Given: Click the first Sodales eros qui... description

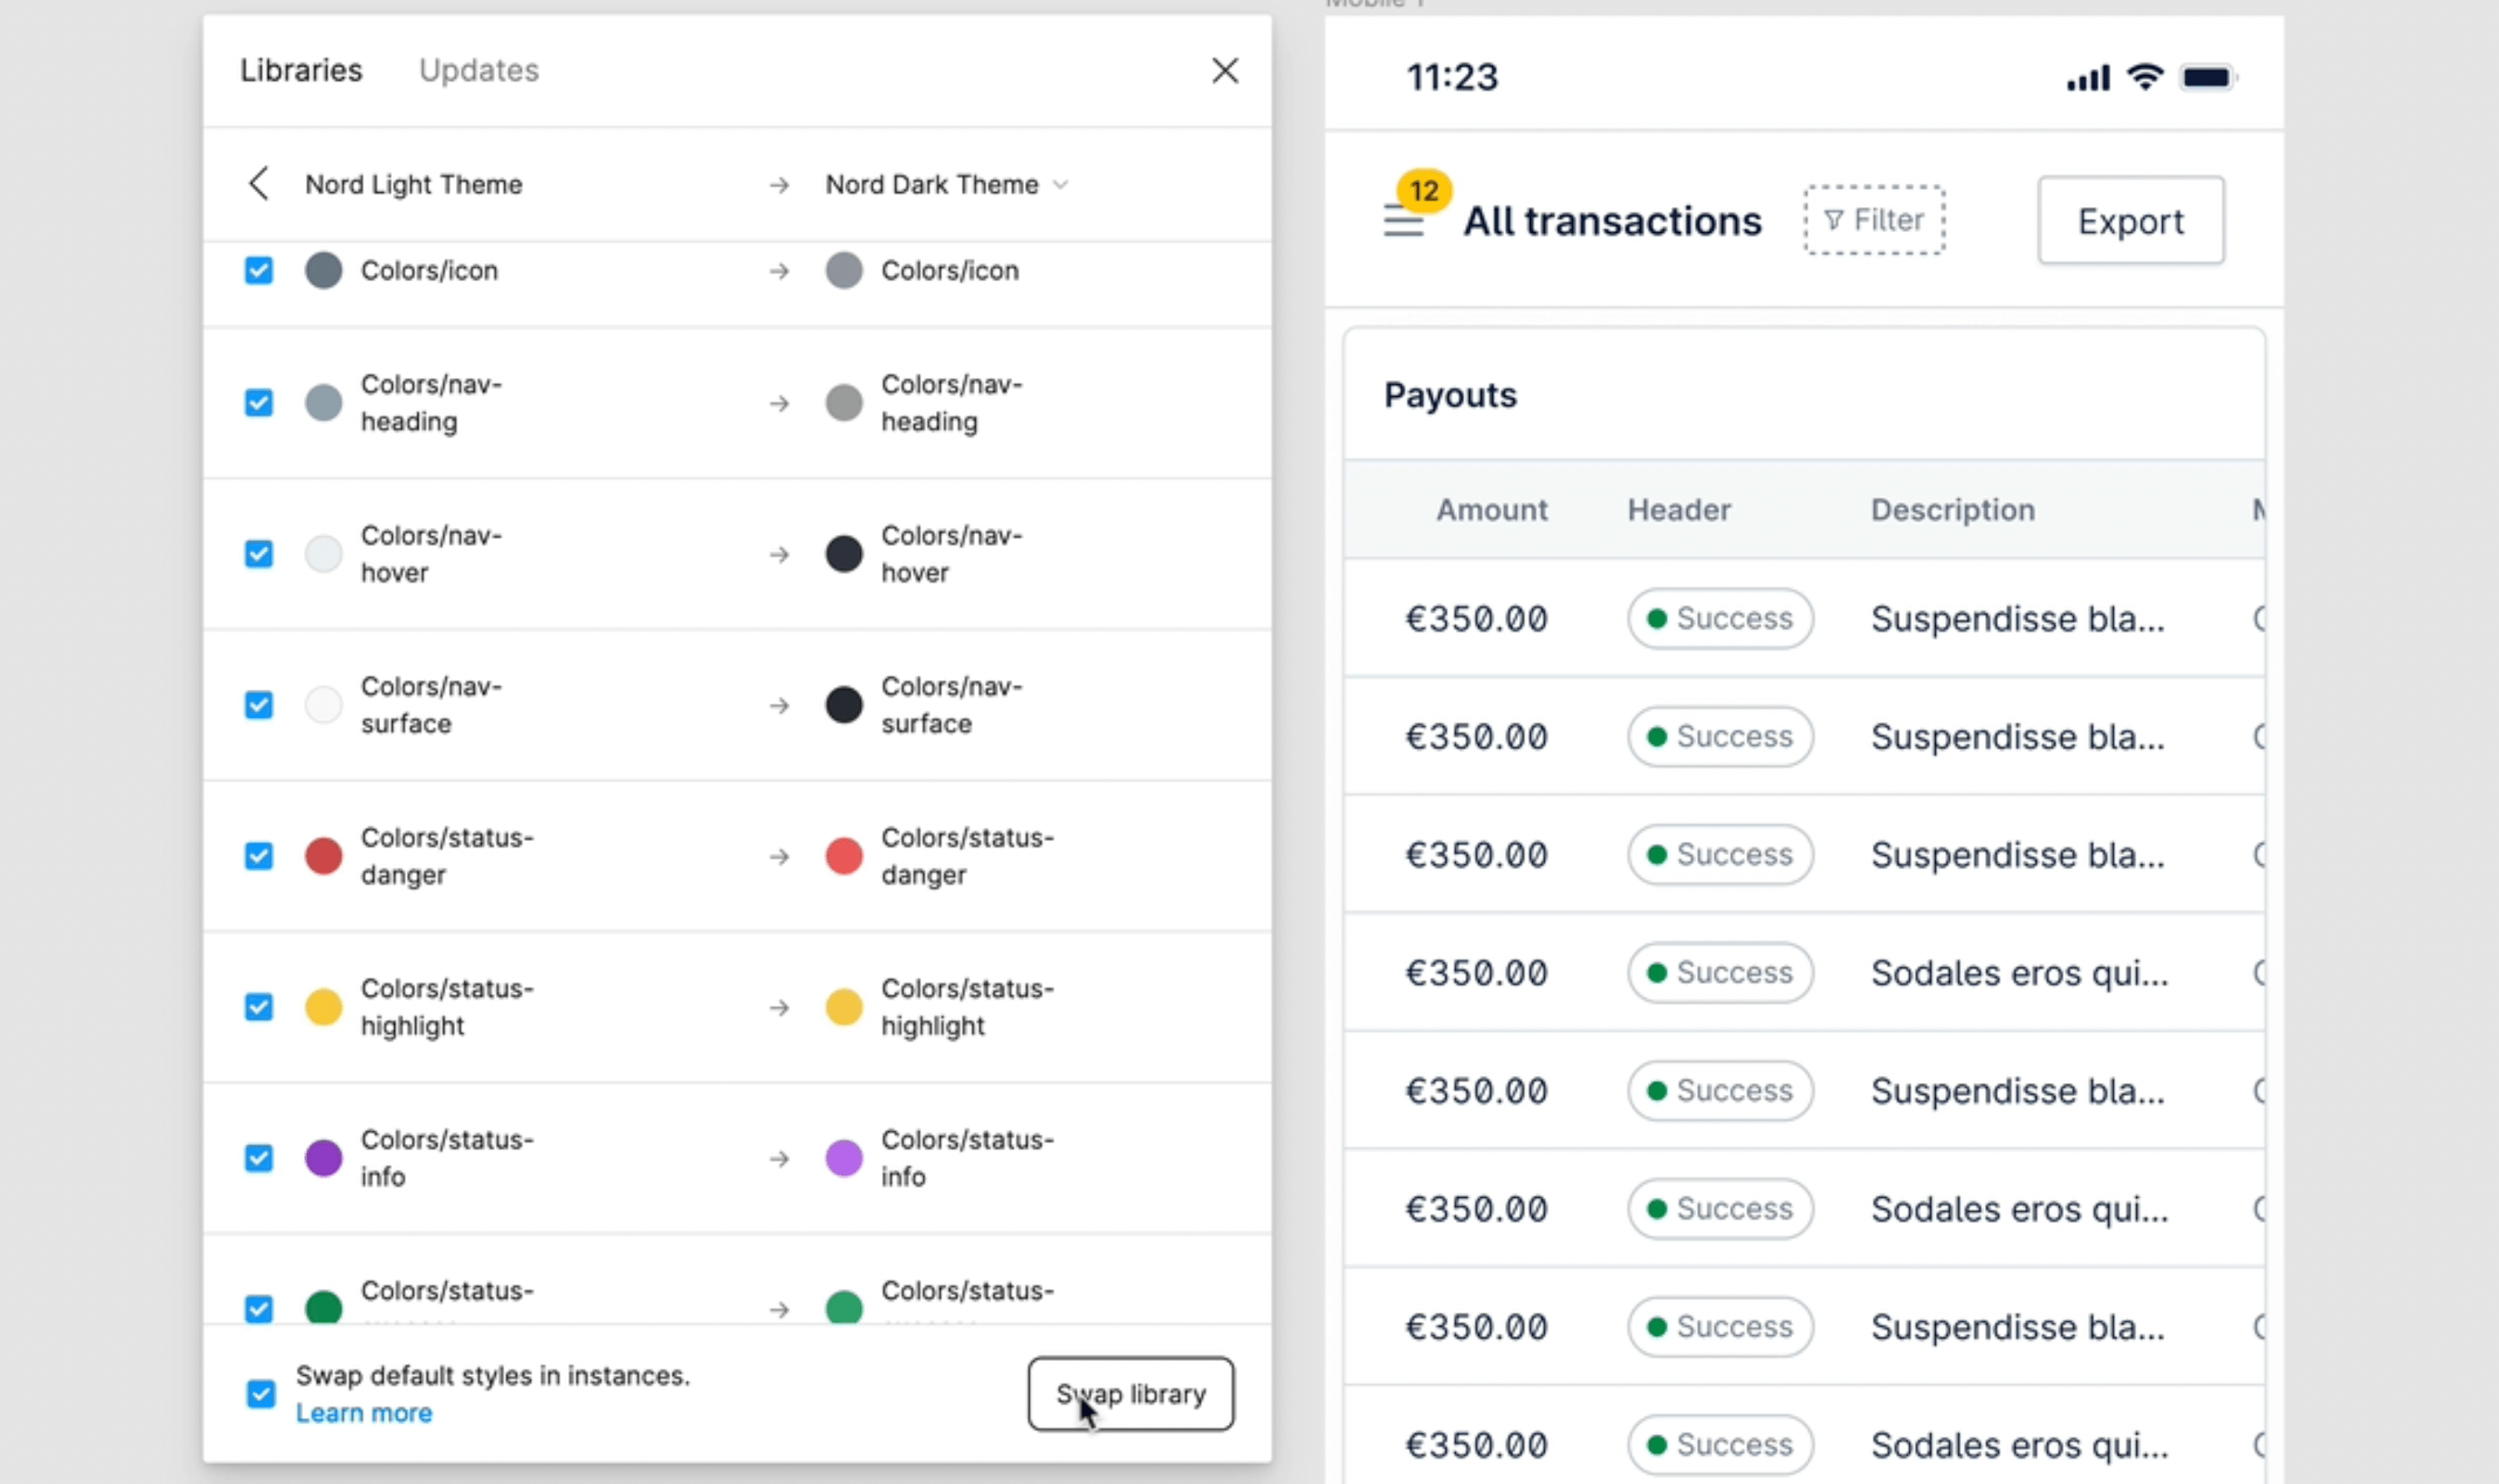Looking at the screenshot, I should [x=2020, y=973].
